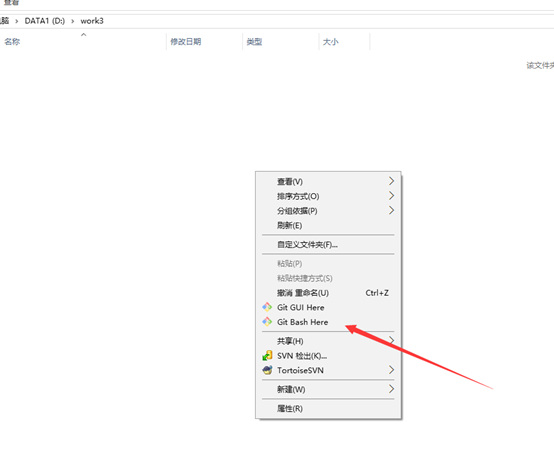
Task: Expand the 新建(W) submenu arrow
Action: click(x=391, y=389)
